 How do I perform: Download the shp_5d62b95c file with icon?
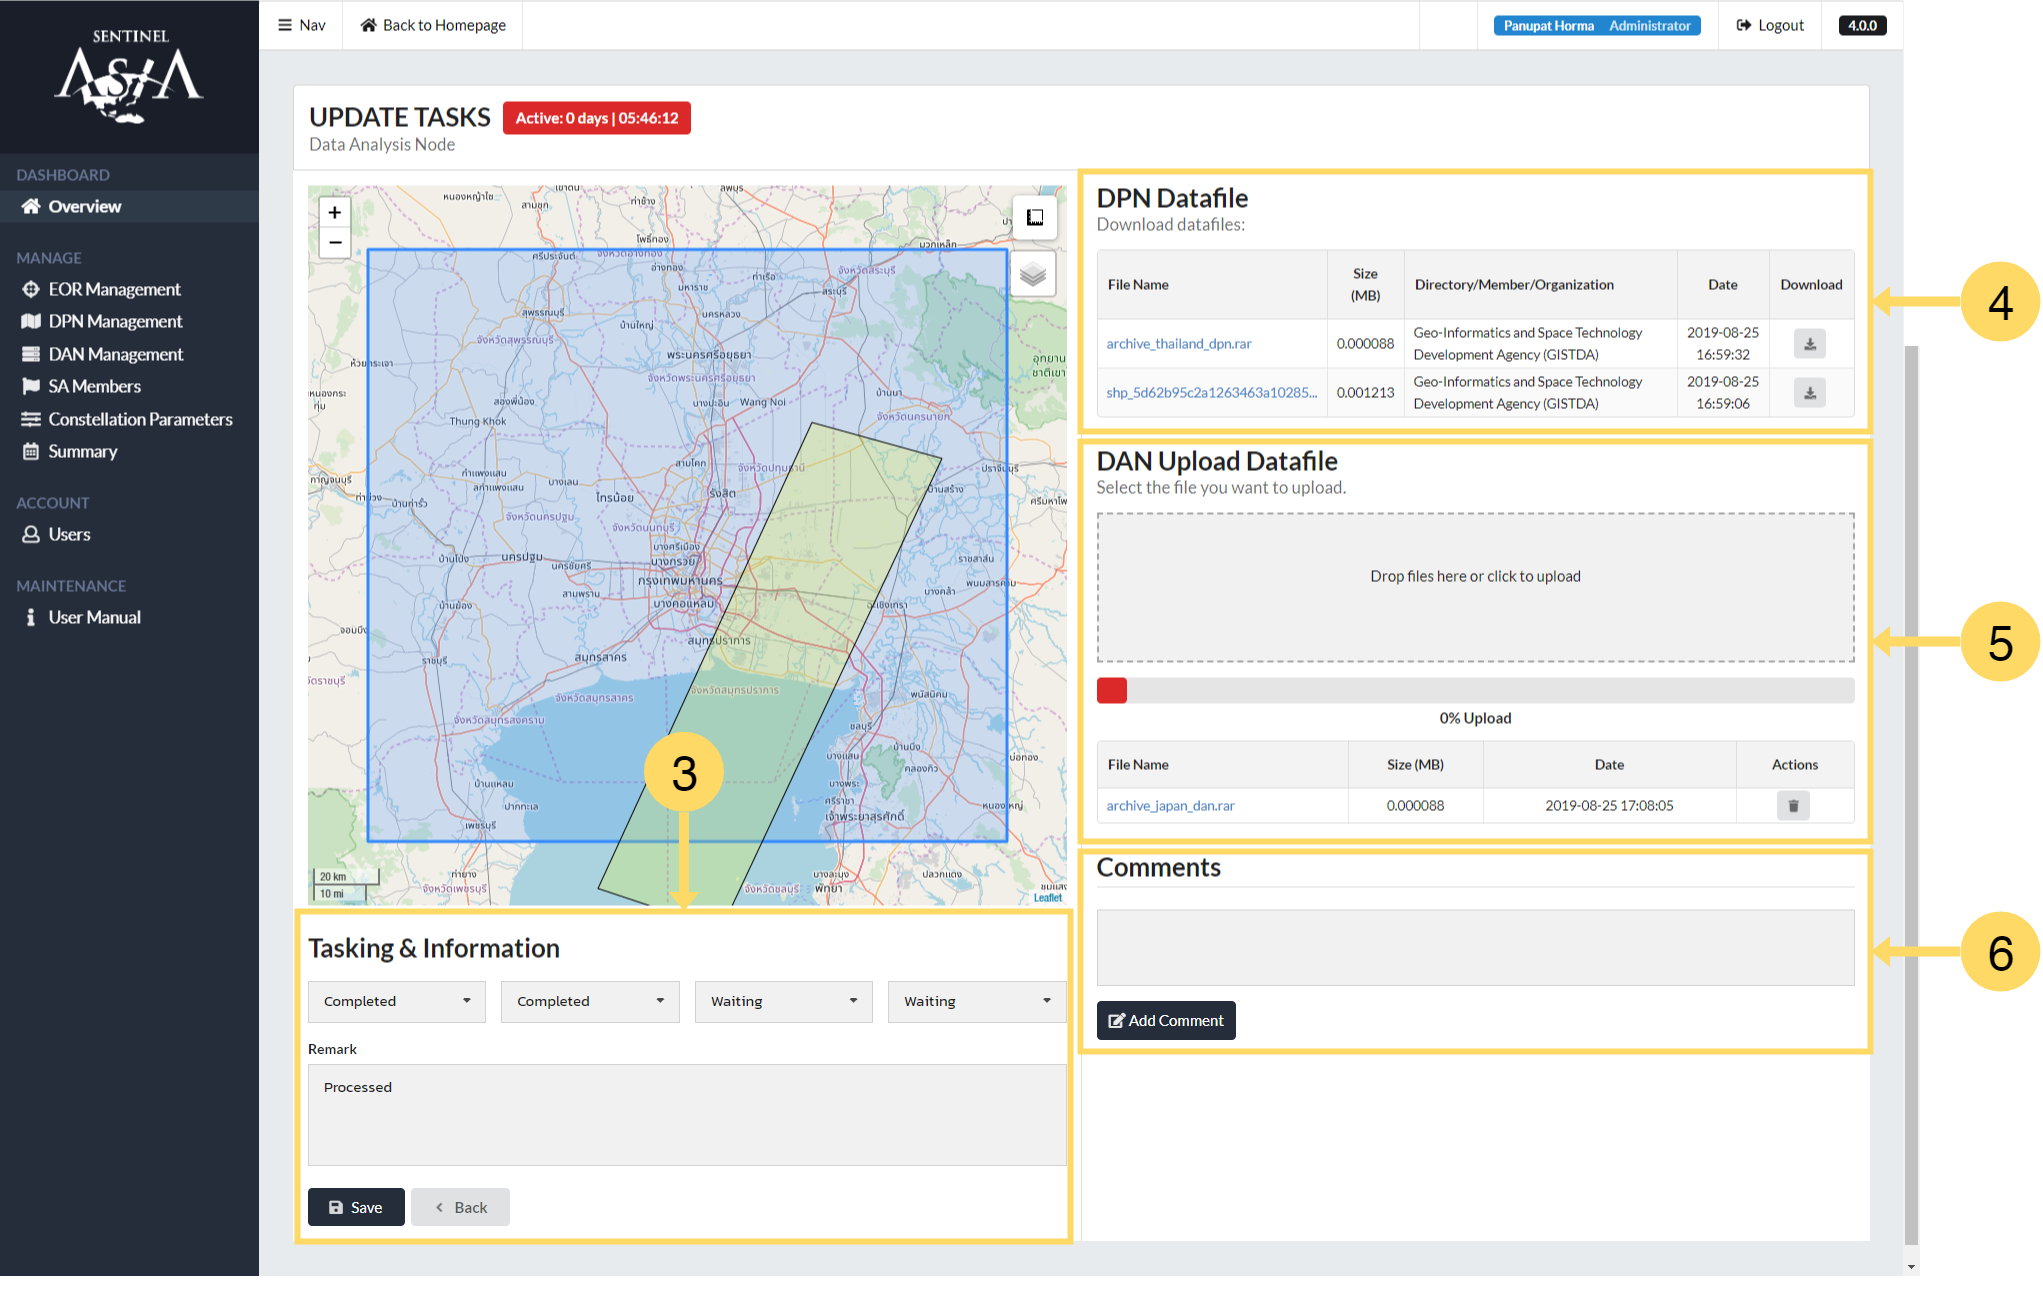[1810, 393]
